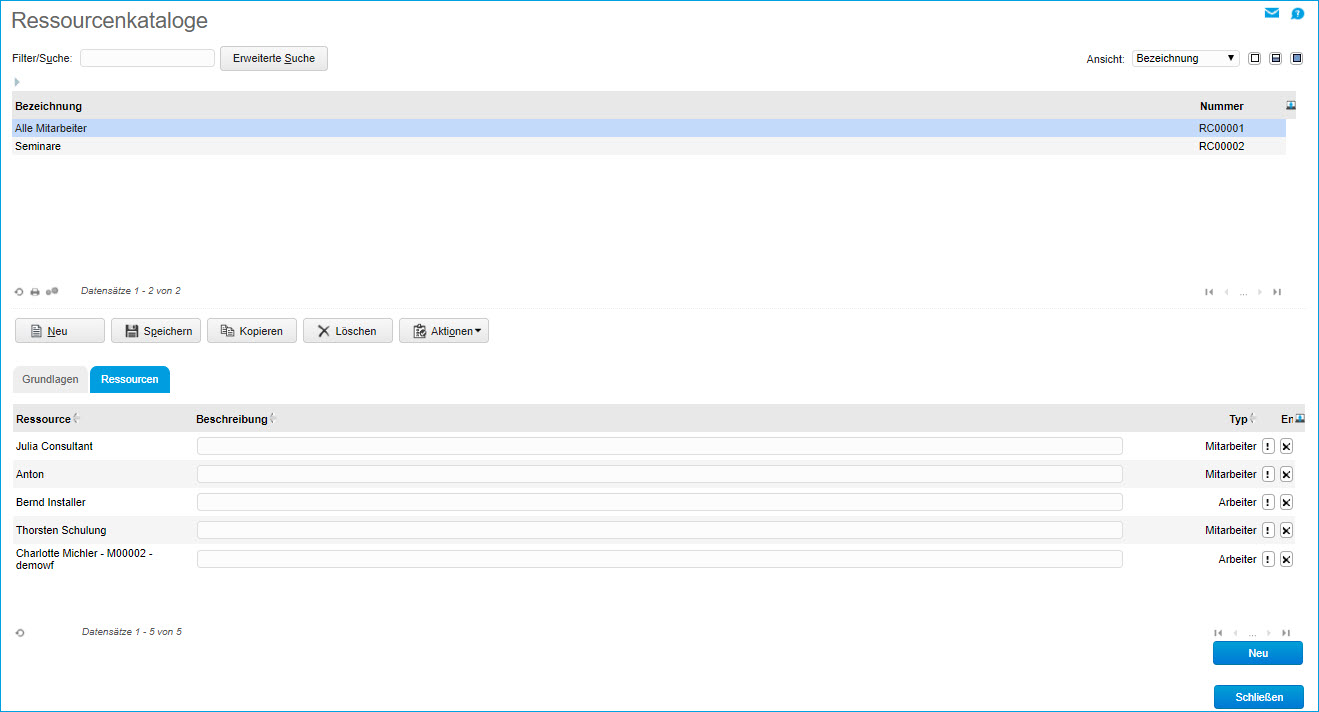Screen dimensions: 1319x712
Task: Select the Alle Mitarbeiter catalog row
Action: tap(649, 128)
